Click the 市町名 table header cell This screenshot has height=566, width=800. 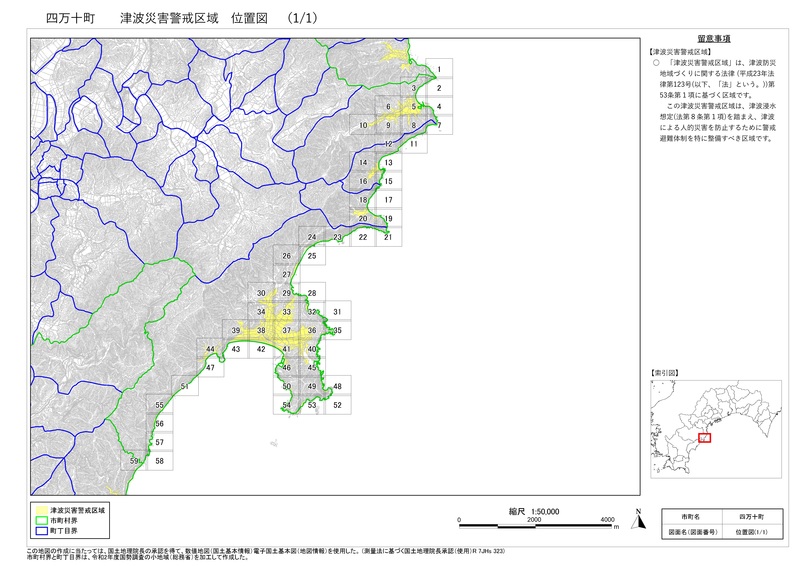[689, 514]
